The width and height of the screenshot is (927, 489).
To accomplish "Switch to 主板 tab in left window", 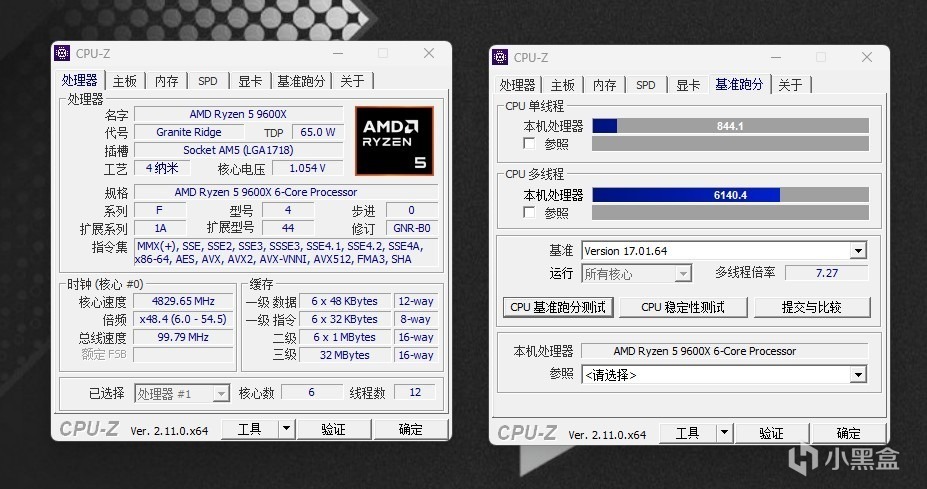I will [125, 81].
